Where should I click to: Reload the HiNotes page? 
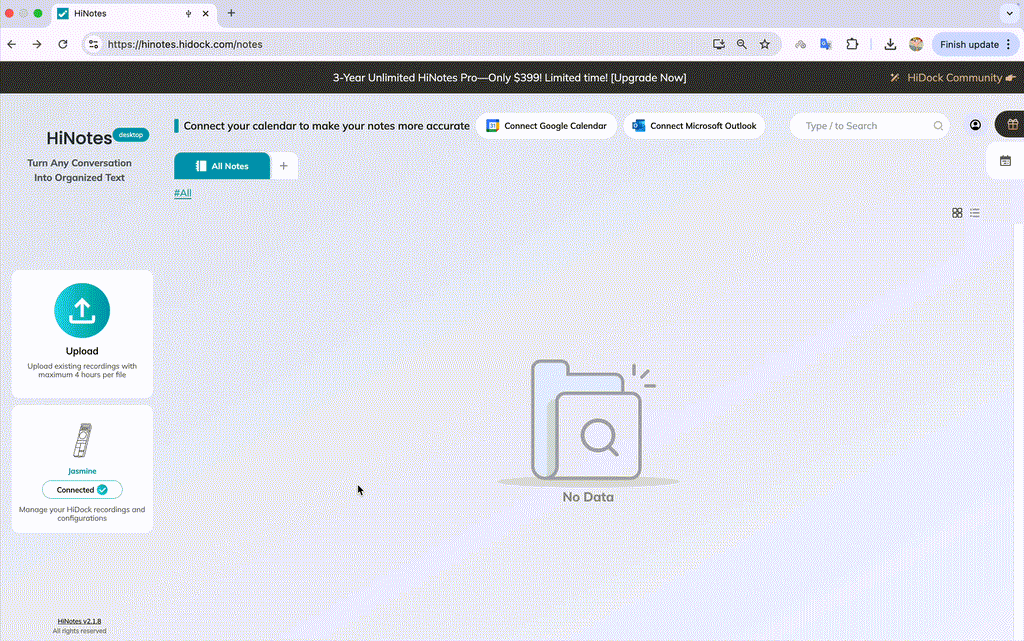click(x=63, y=44)
